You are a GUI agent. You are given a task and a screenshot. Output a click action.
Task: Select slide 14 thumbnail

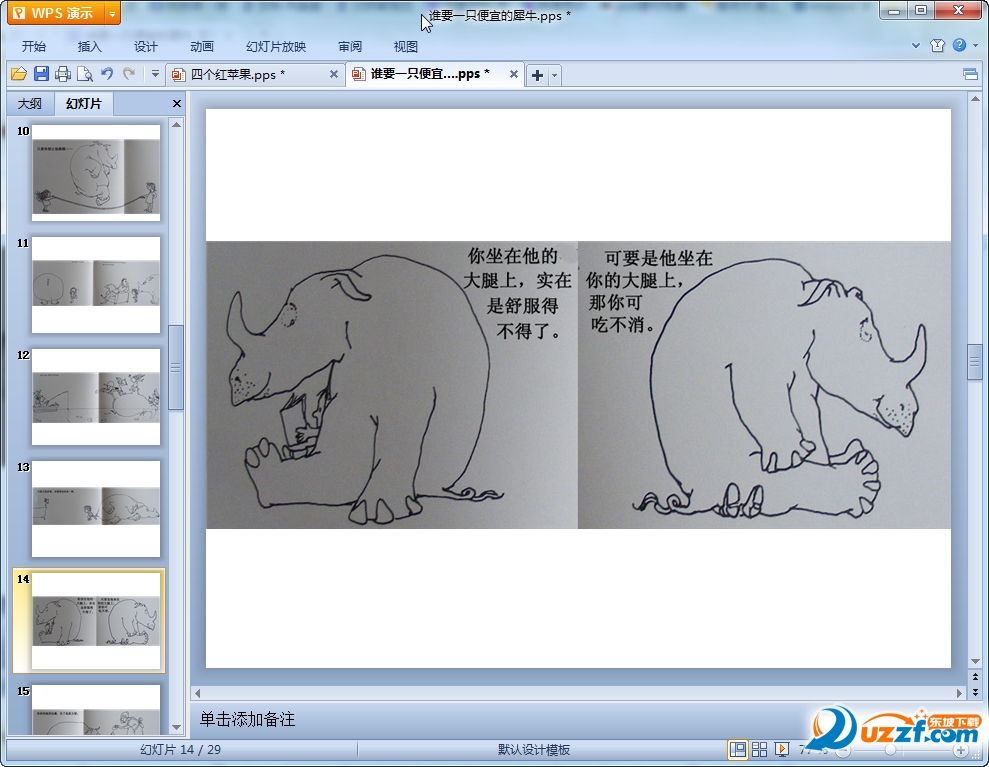[96, 621]
